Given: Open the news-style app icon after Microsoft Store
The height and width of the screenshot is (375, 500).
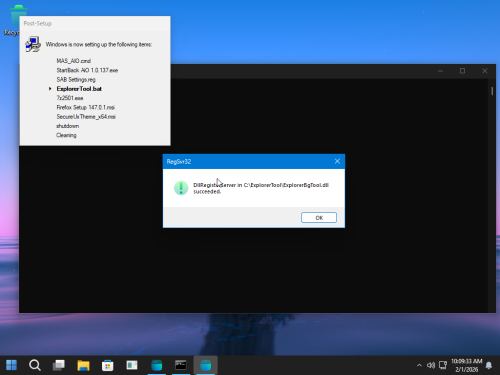Looking at the screenshot, I should [132, 365].
